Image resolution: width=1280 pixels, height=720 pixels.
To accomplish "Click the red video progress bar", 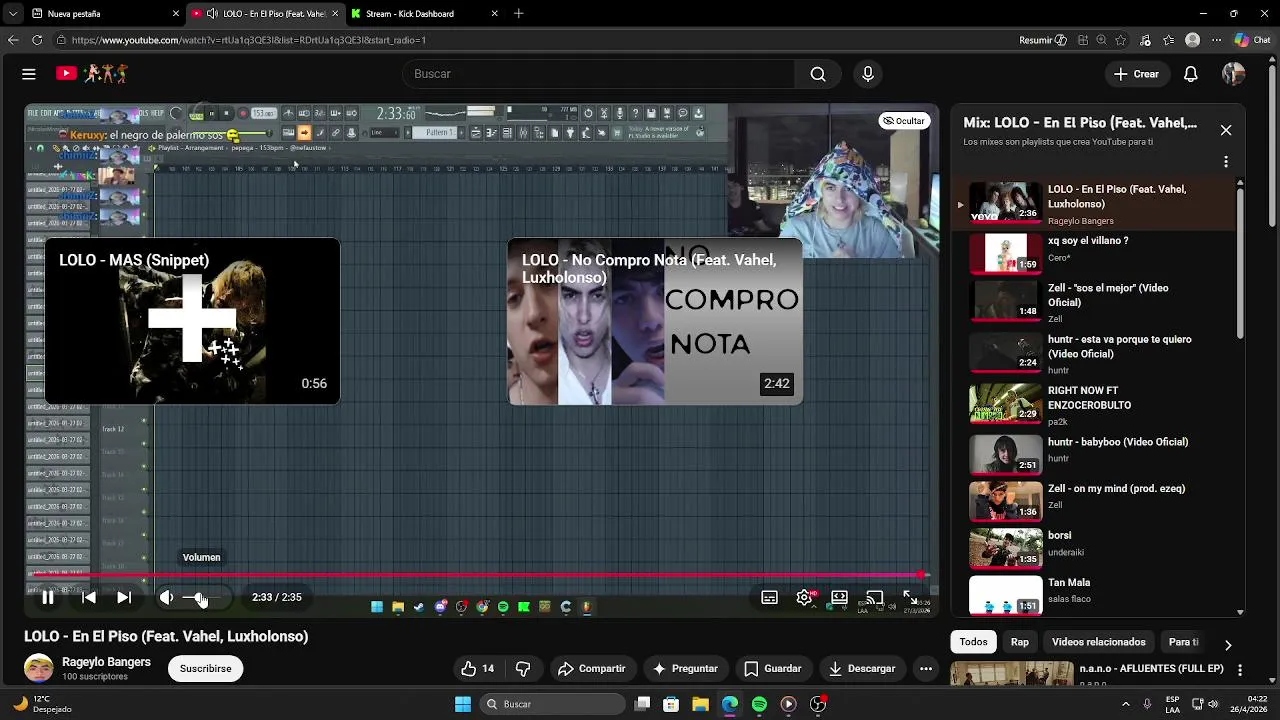I will (480, 575).
